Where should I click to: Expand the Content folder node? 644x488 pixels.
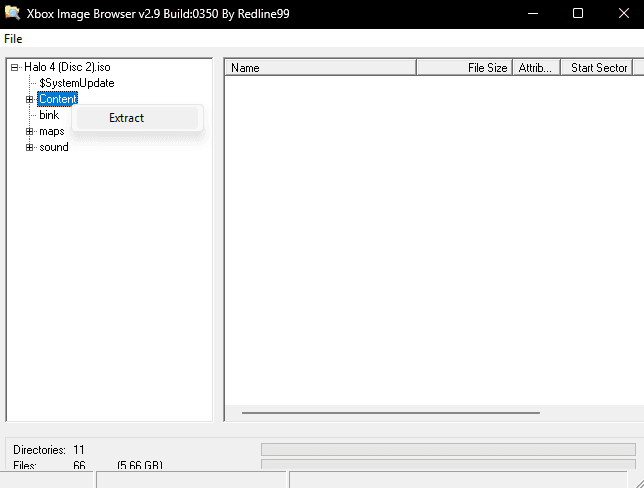[x=29, y=99]
